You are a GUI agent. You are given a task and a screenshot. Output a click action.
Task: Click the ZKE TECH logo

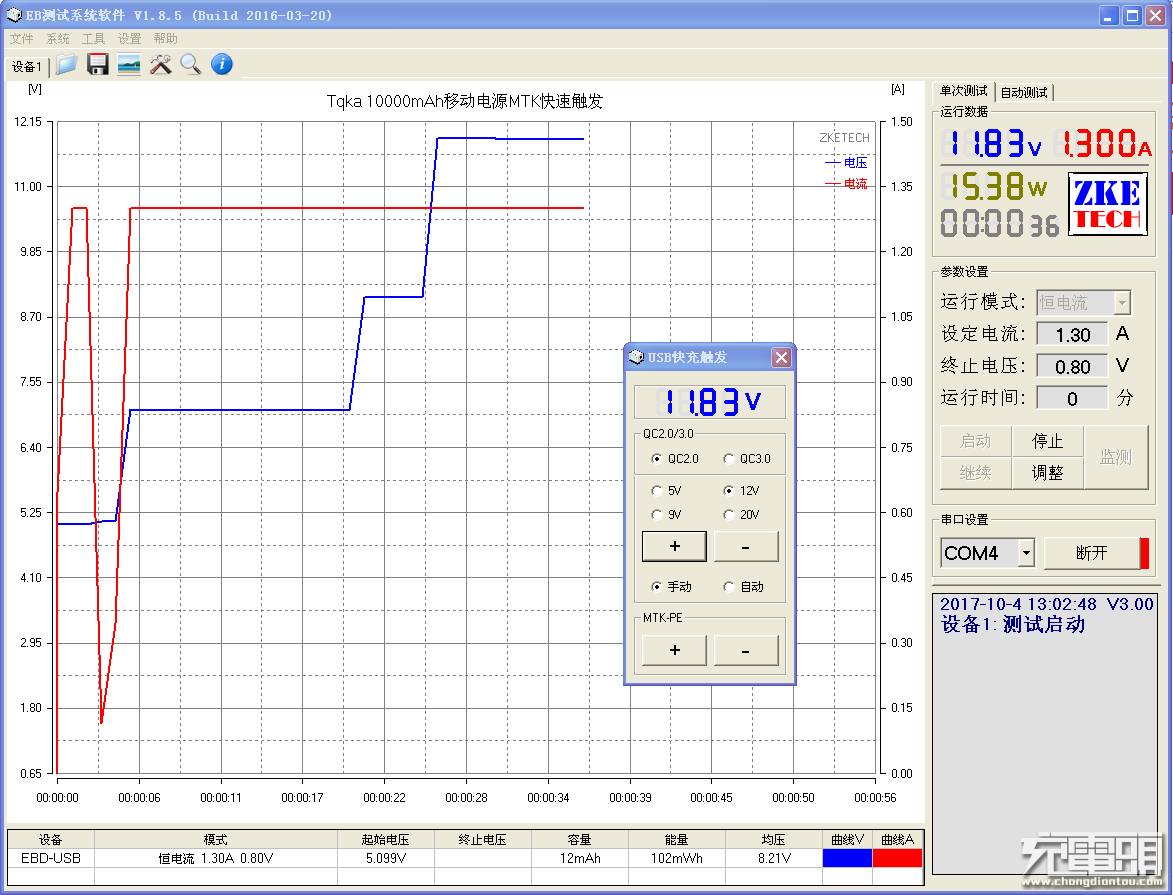click(x=1107, y=204)
